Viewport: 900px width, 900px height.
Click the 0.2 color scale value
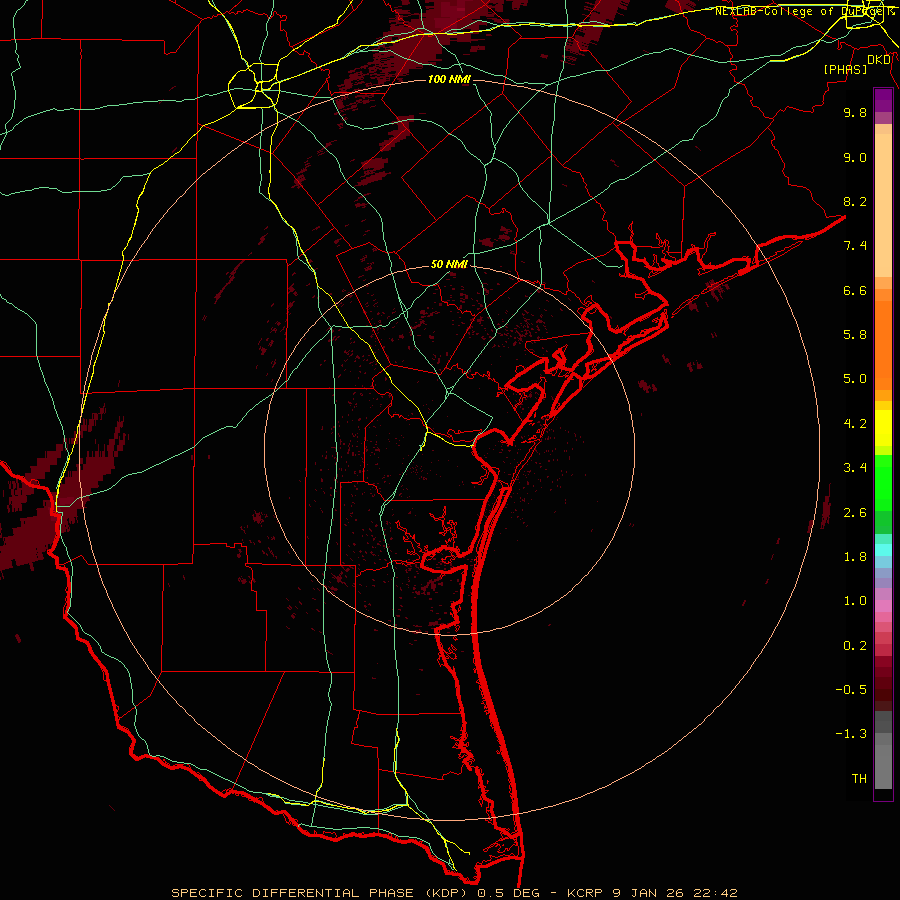(855, 646)
